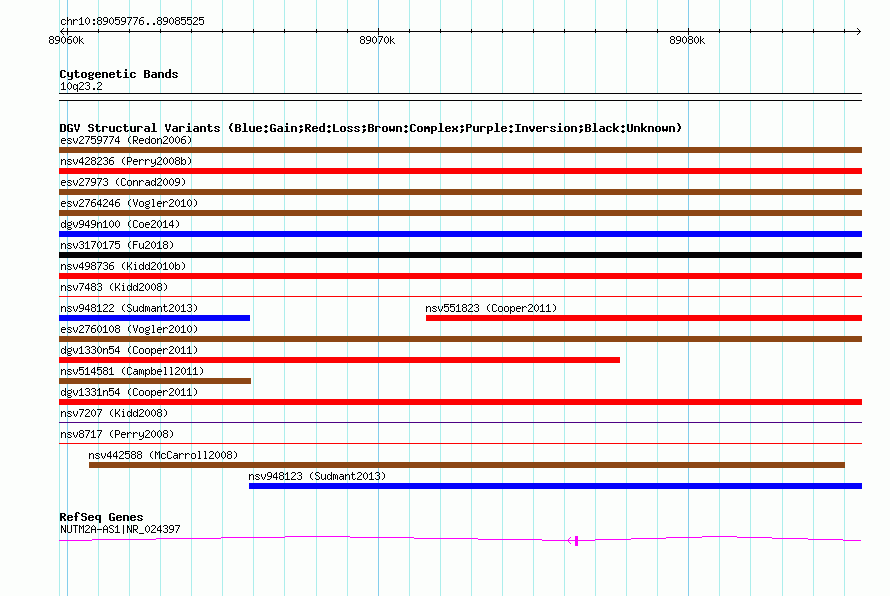Open nsv3170175 (Fu2018) label
The image size is (890, 596).
pos(117,245)
